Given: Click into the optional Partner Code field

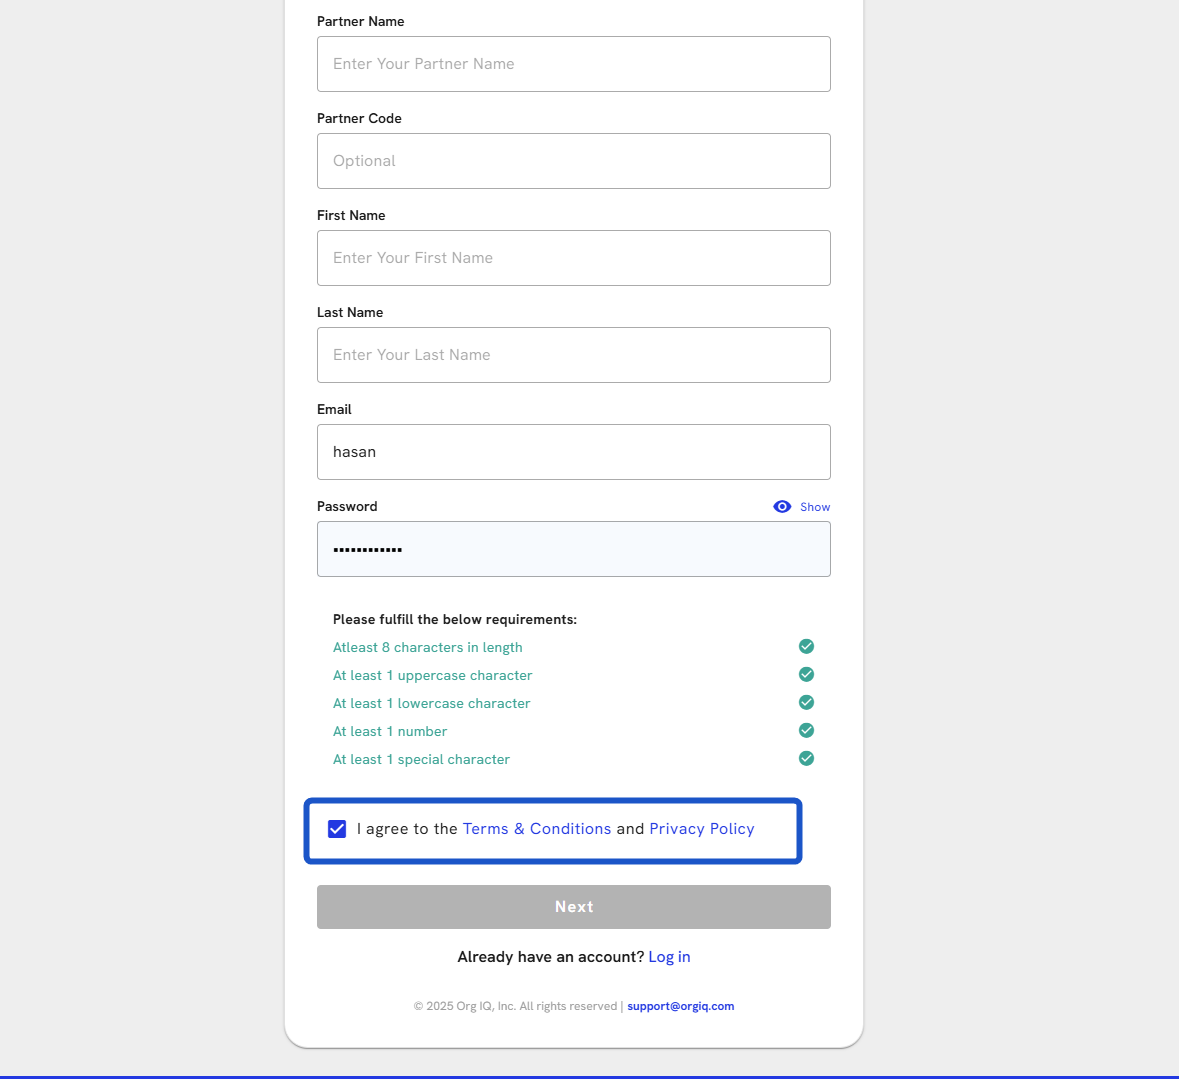Looking at the screenshot, I should coord(573,161).
